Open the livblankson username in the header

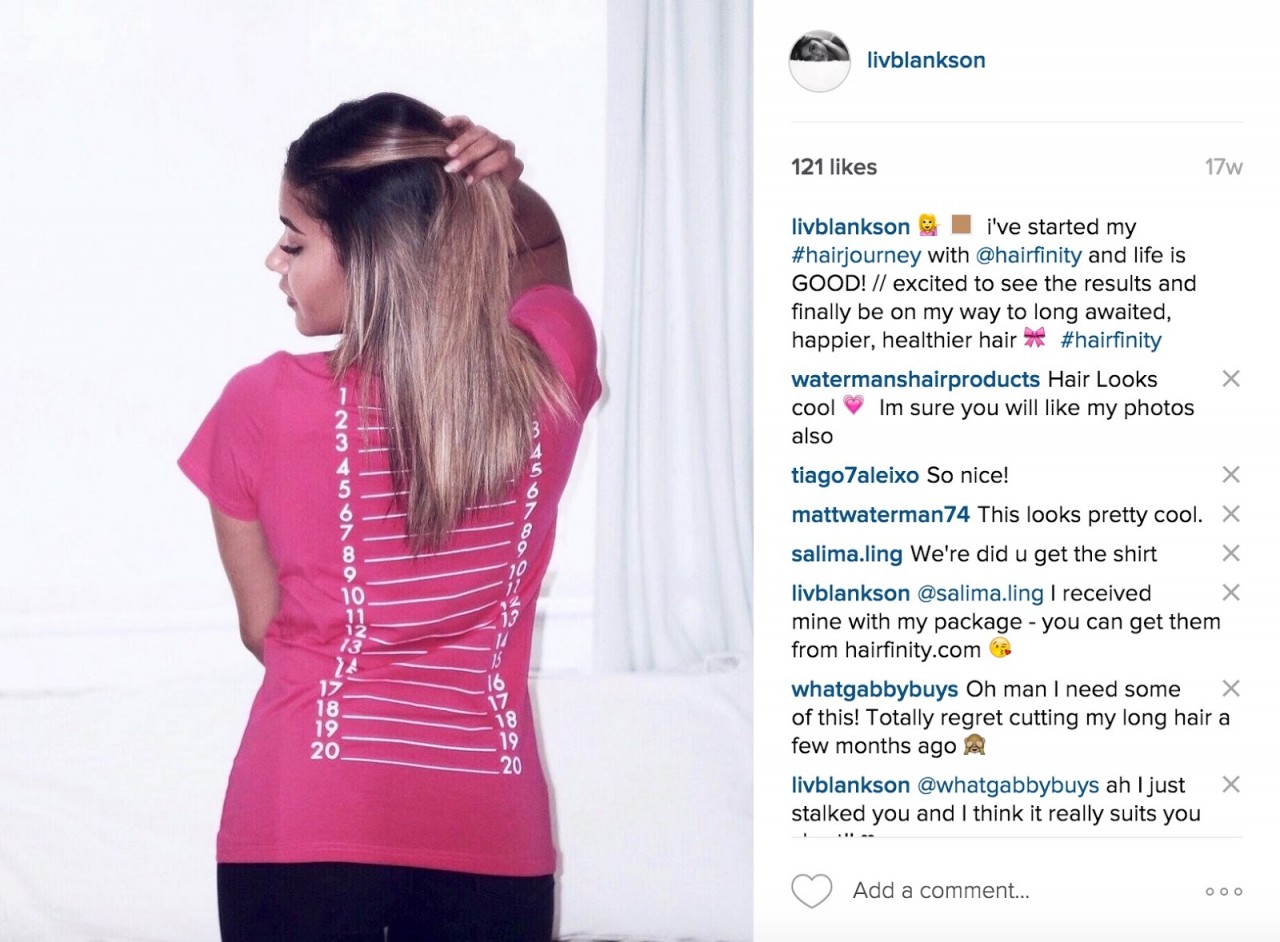(x=926, y=60)
